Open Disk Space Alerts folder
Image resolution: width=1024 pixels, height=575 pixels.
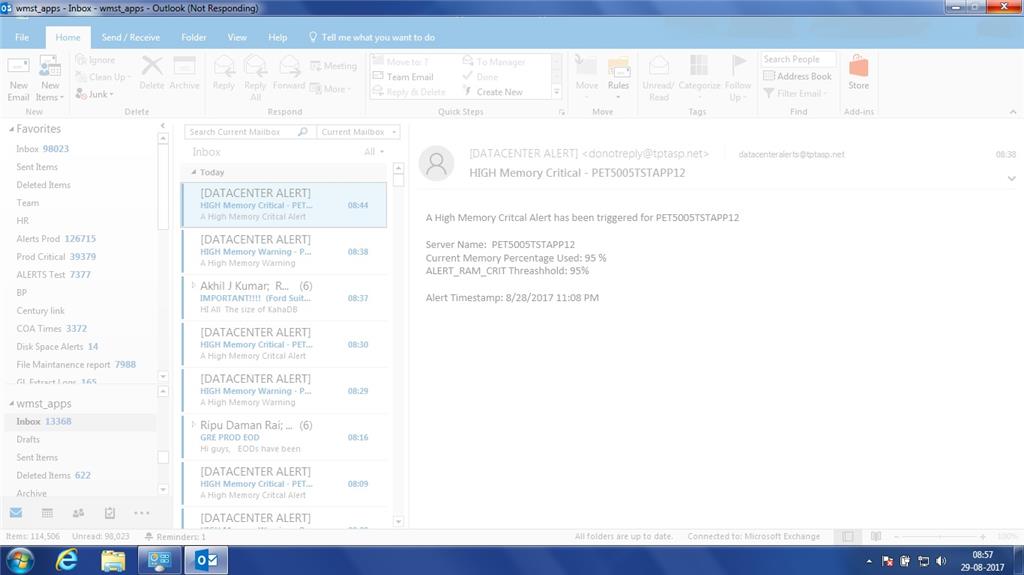(57, 346)
